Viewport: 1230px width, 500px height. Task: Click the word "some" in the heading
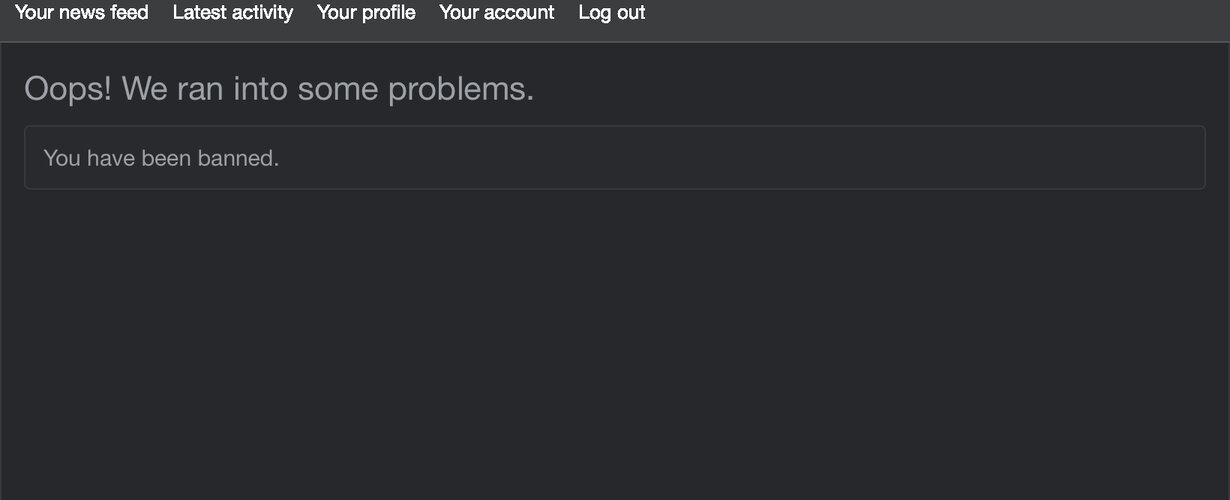pos(338,89)
